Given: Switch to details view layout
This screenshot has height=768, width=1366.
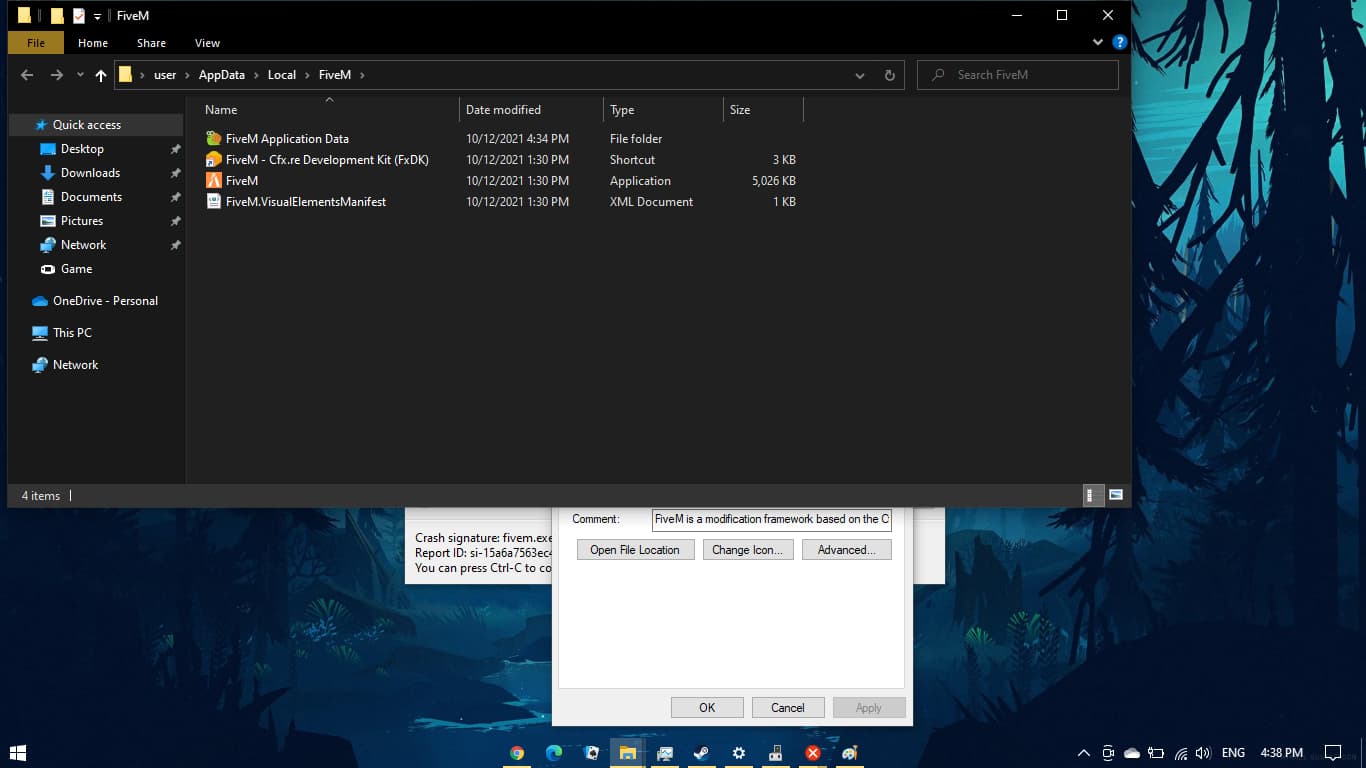Looking at the screenshot, I should pyautogui.click(x=1093, y=496).
